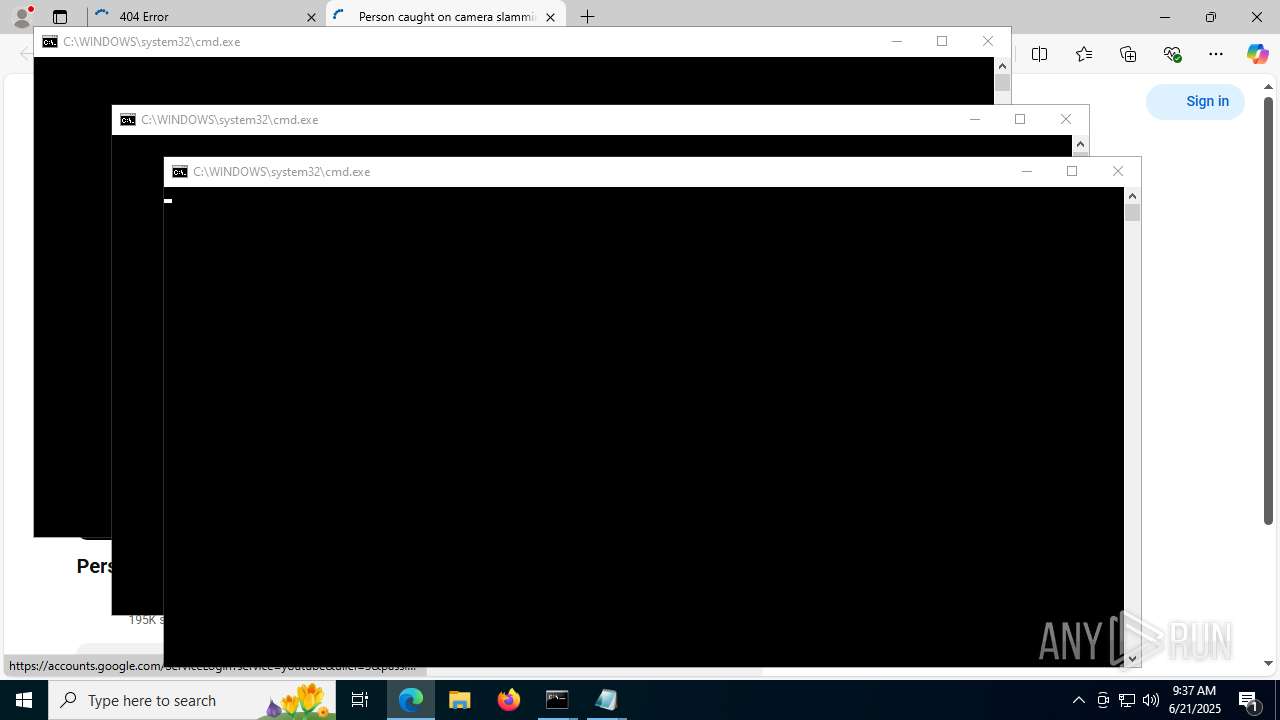Screen dimensions: 1280x720
Task: Click the front cmd window scroll up arrow
Action: pyautogui.click(x=1132, y=196)
